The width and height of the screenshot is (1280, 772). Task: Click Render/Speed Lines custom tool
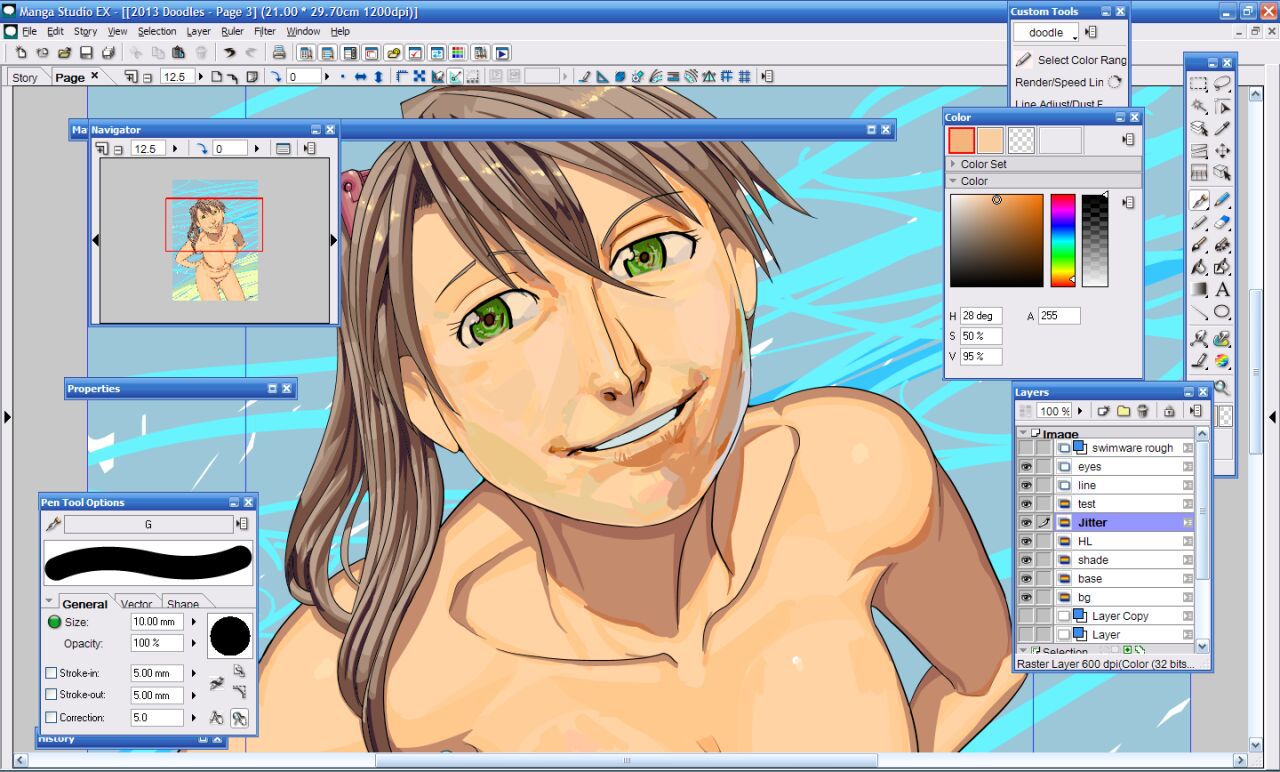tap(1068, 82)
